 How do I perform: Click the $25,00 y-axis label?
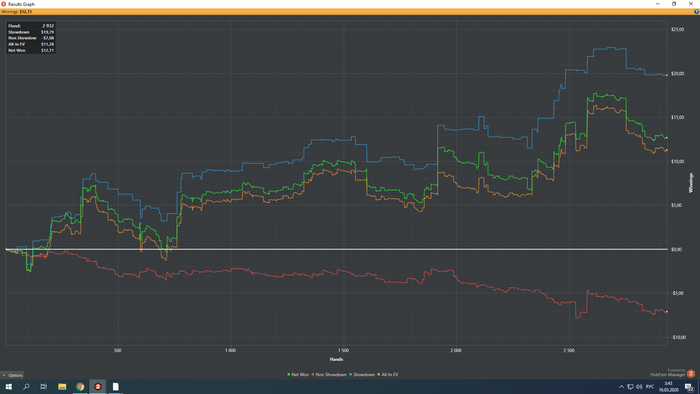click(677, 29)
